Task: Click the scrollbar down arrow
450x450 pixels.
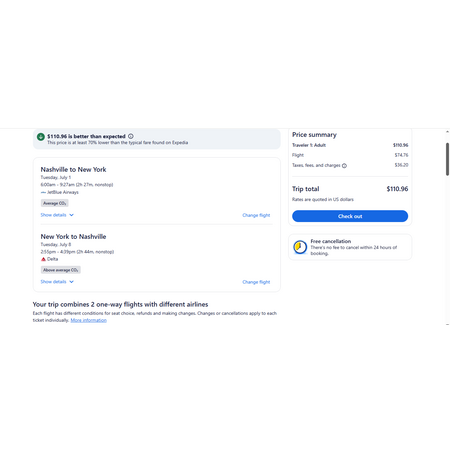Action: [x=447, y=324]
